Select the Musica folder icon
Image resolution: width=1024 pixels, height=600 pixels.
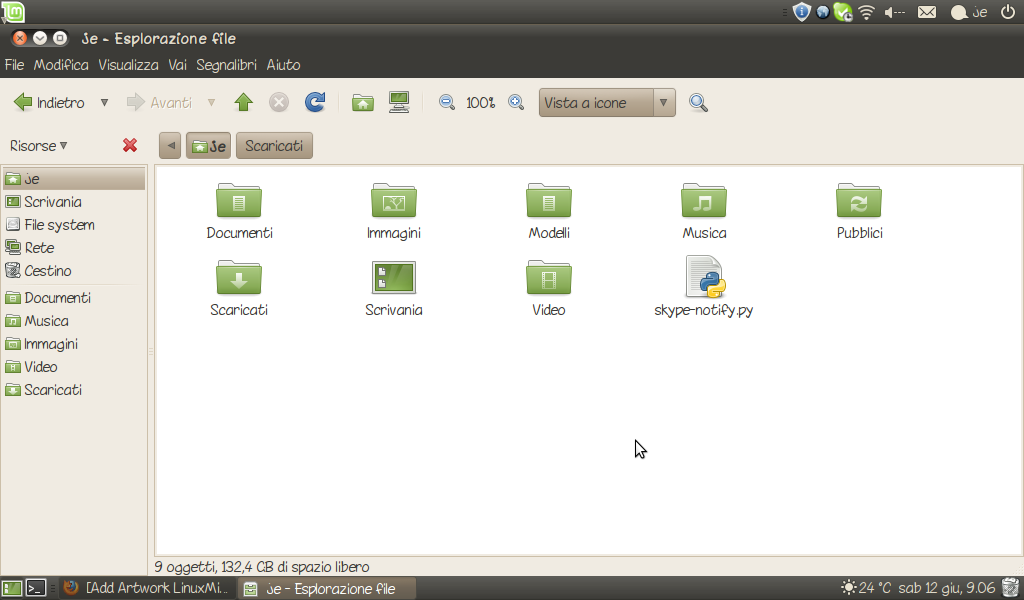(x=704, y=201)
